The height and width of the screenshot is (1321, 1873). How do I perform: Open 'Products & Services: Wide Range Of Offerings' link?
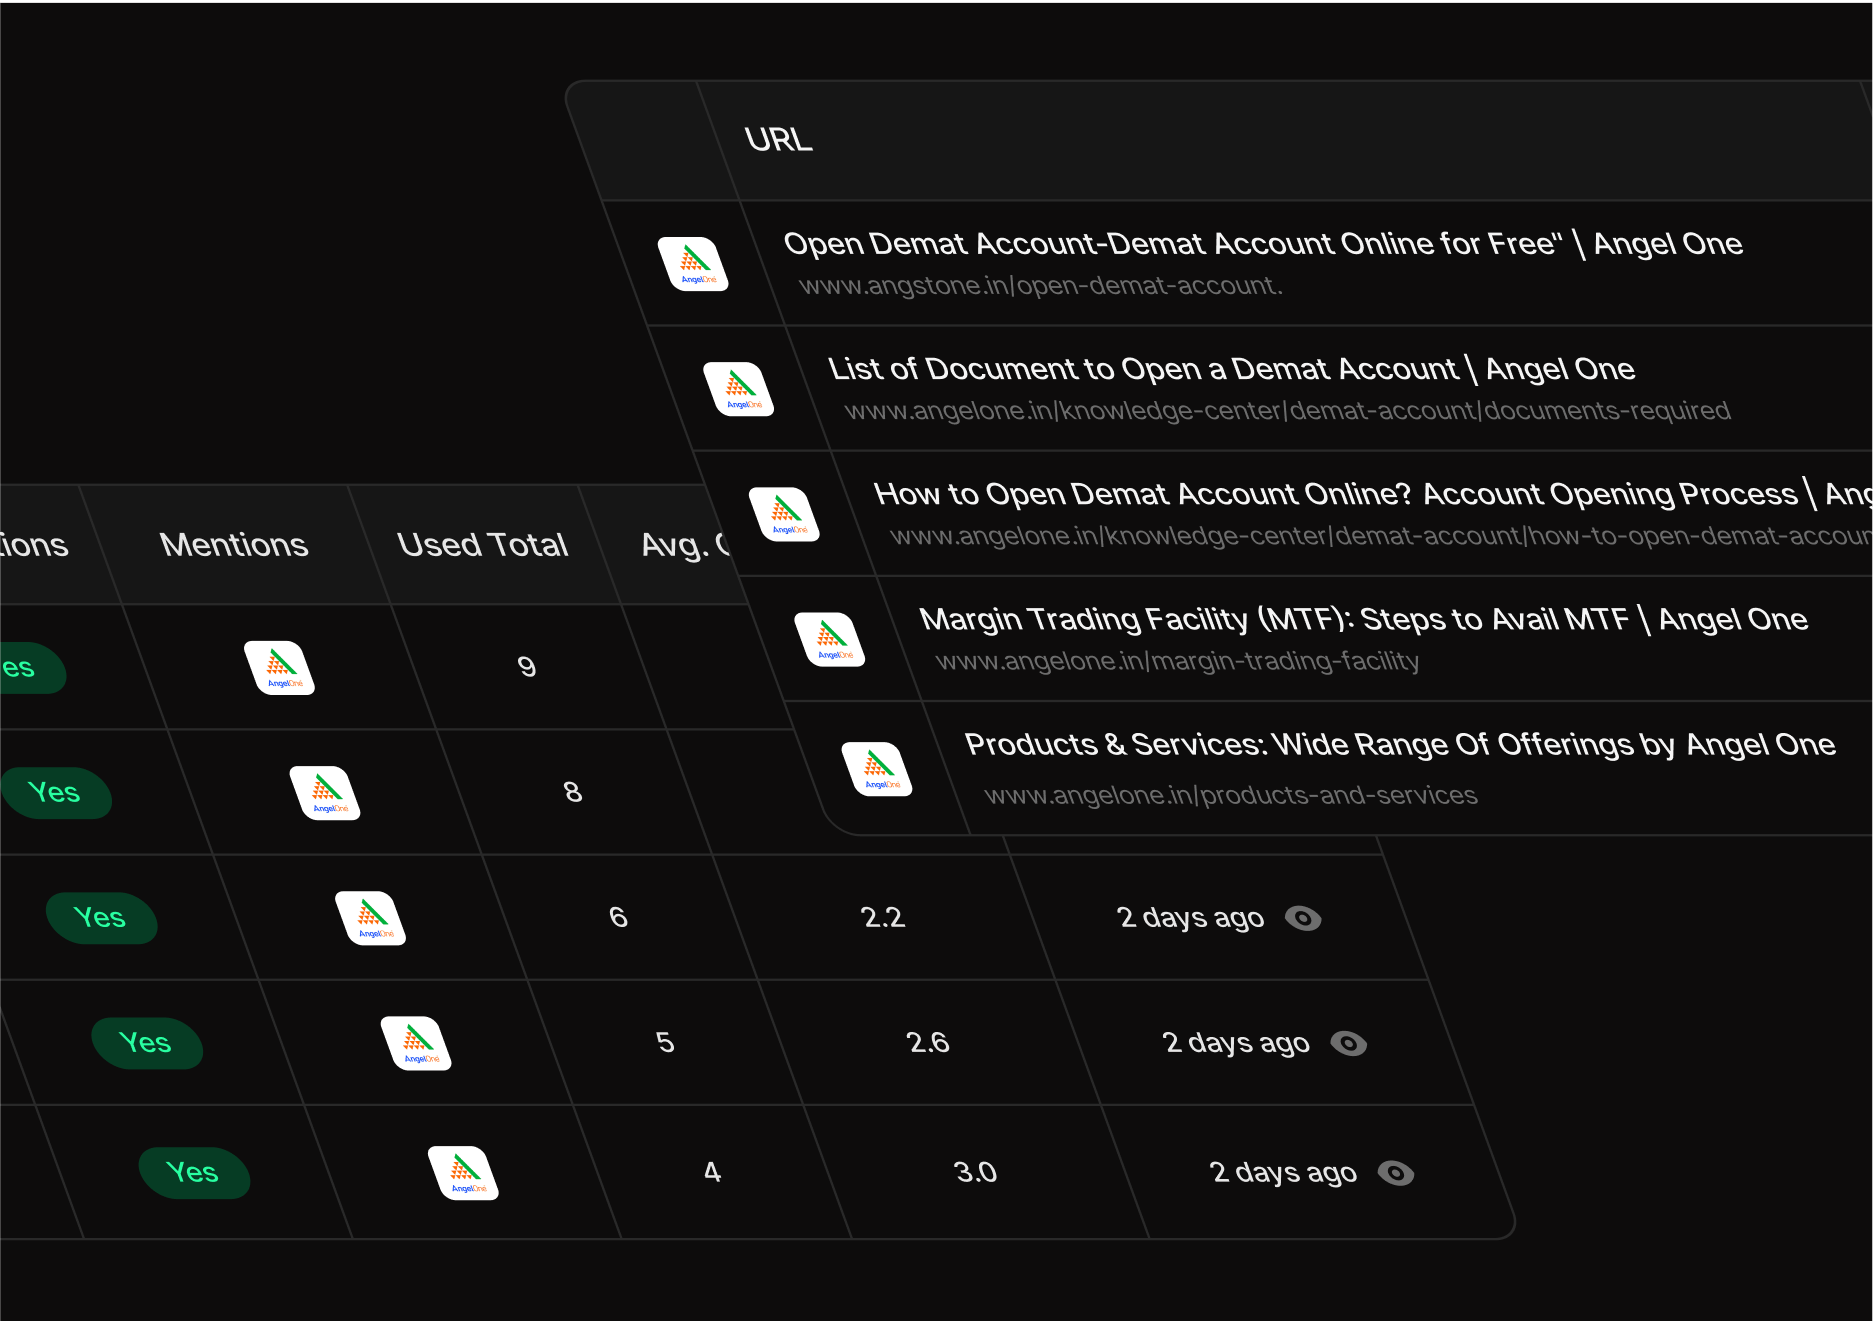[x=1400, y=744]
